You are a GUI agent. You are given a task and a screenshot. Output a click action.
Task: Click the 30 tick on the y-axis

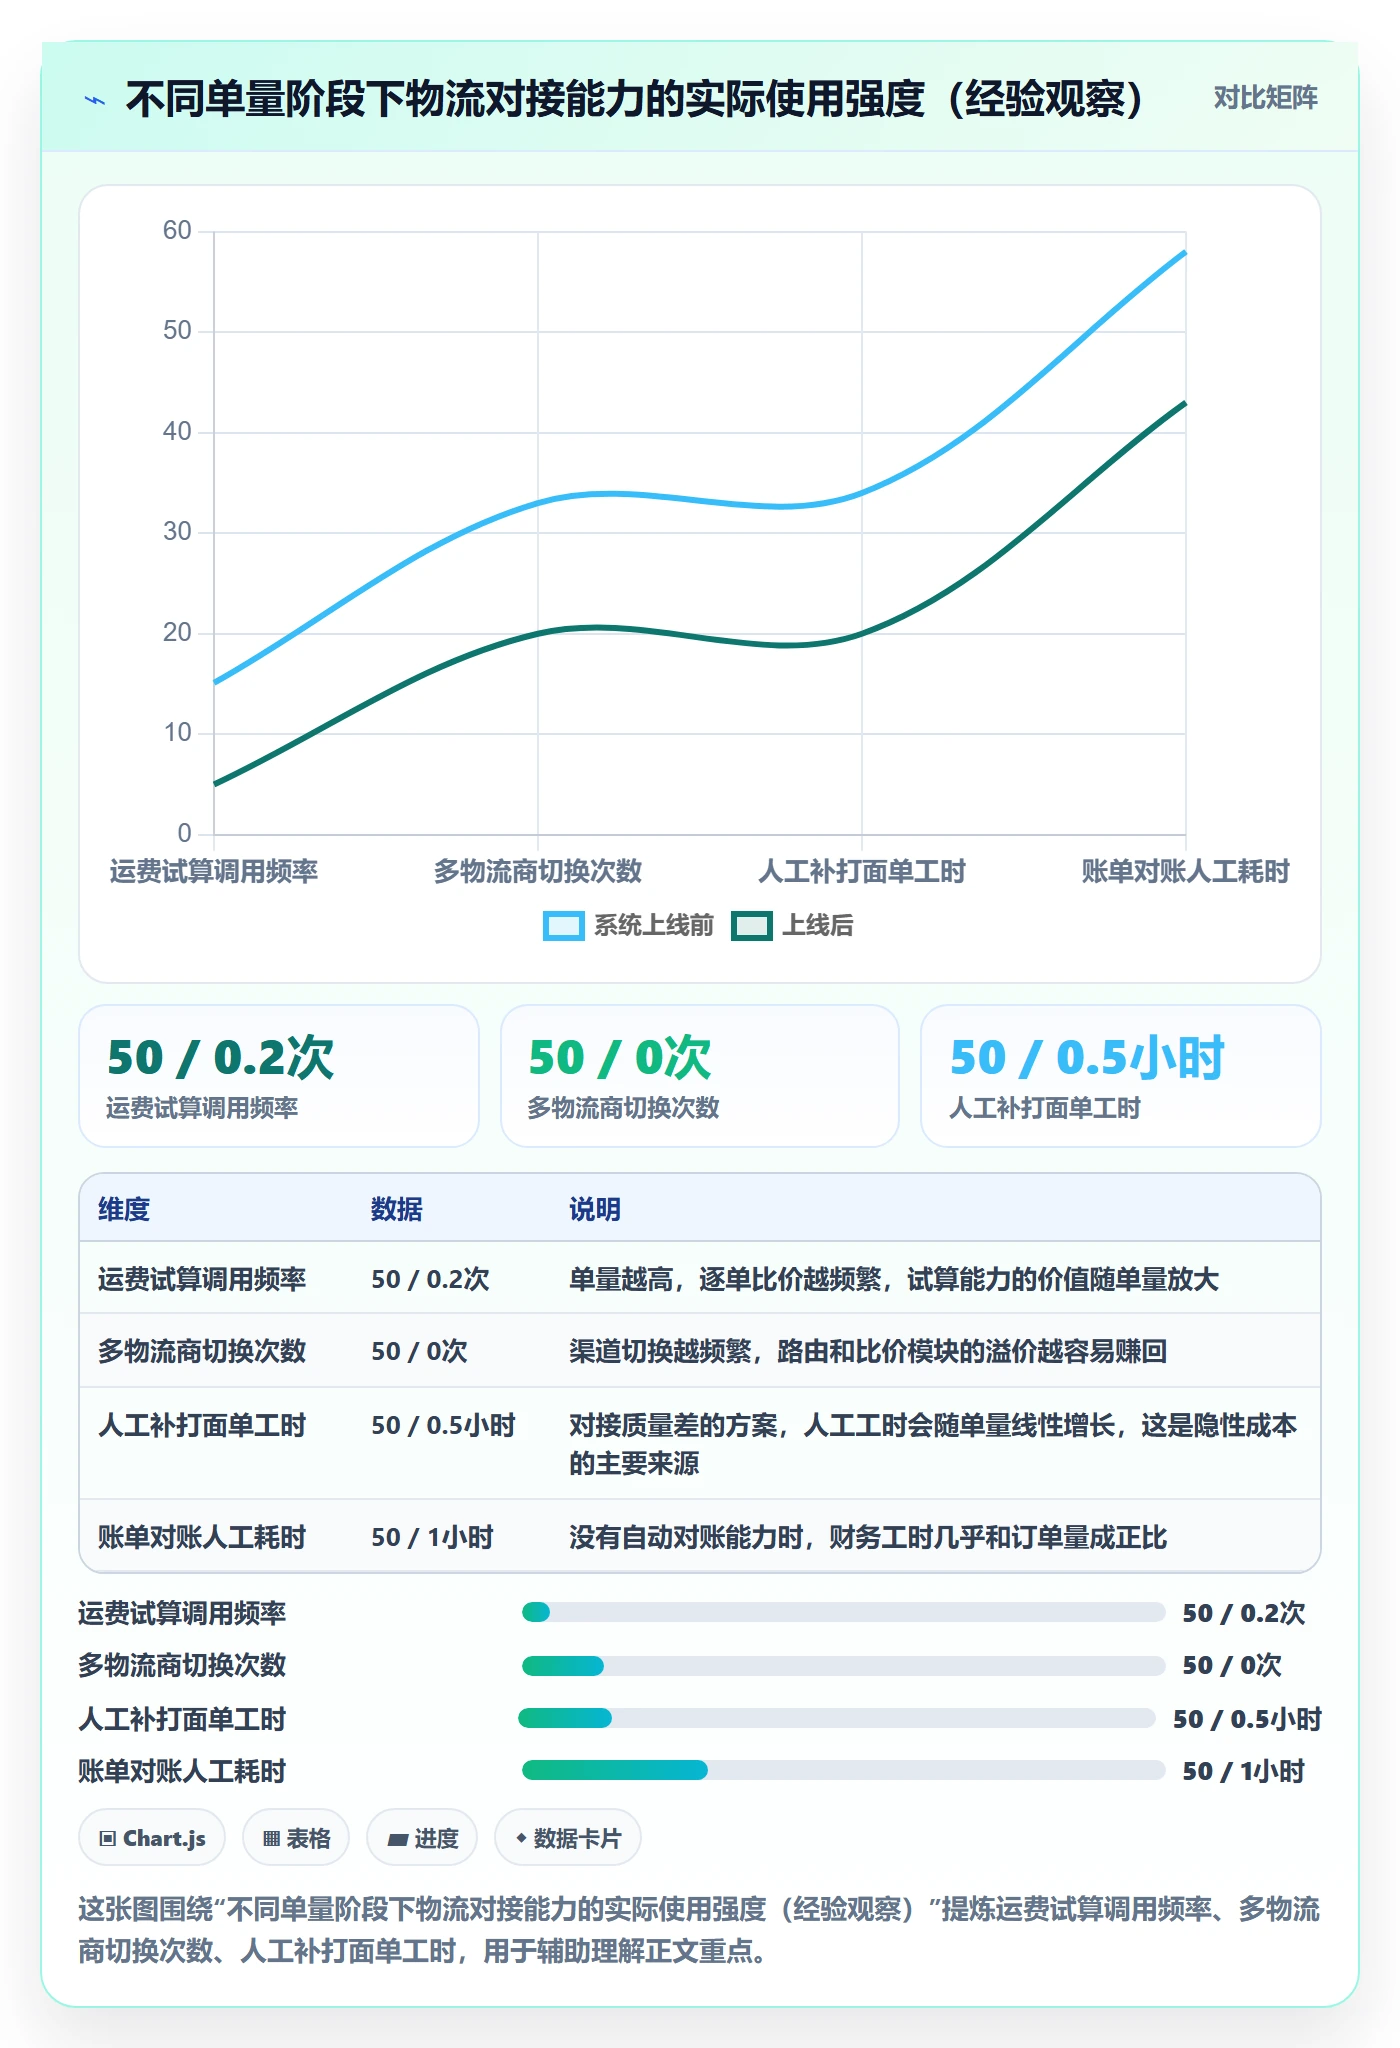tap(177, 531)
